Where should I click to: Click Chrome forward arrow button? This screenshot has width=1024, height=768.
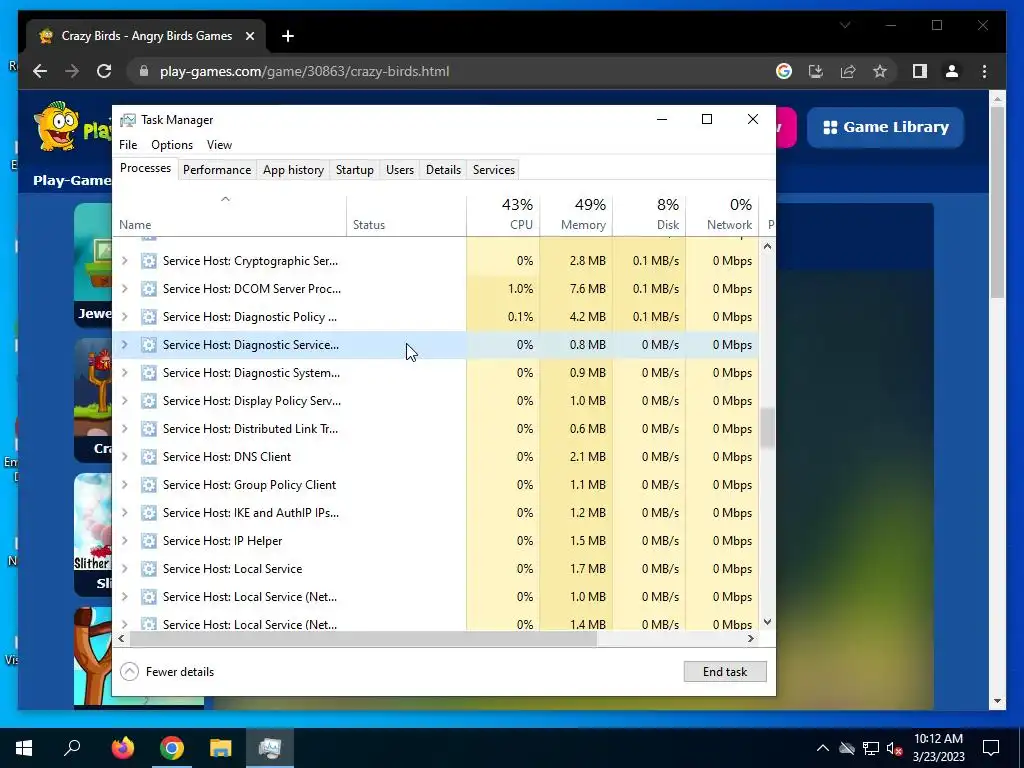click(72, 71)
